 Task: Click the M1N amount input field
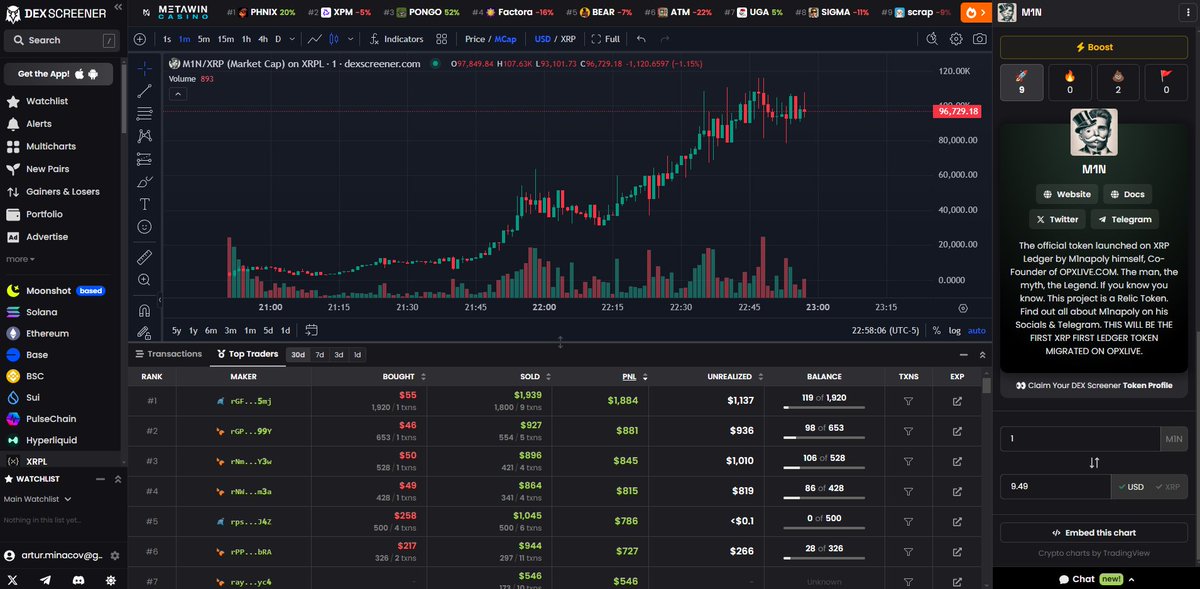pos(1080,439)
